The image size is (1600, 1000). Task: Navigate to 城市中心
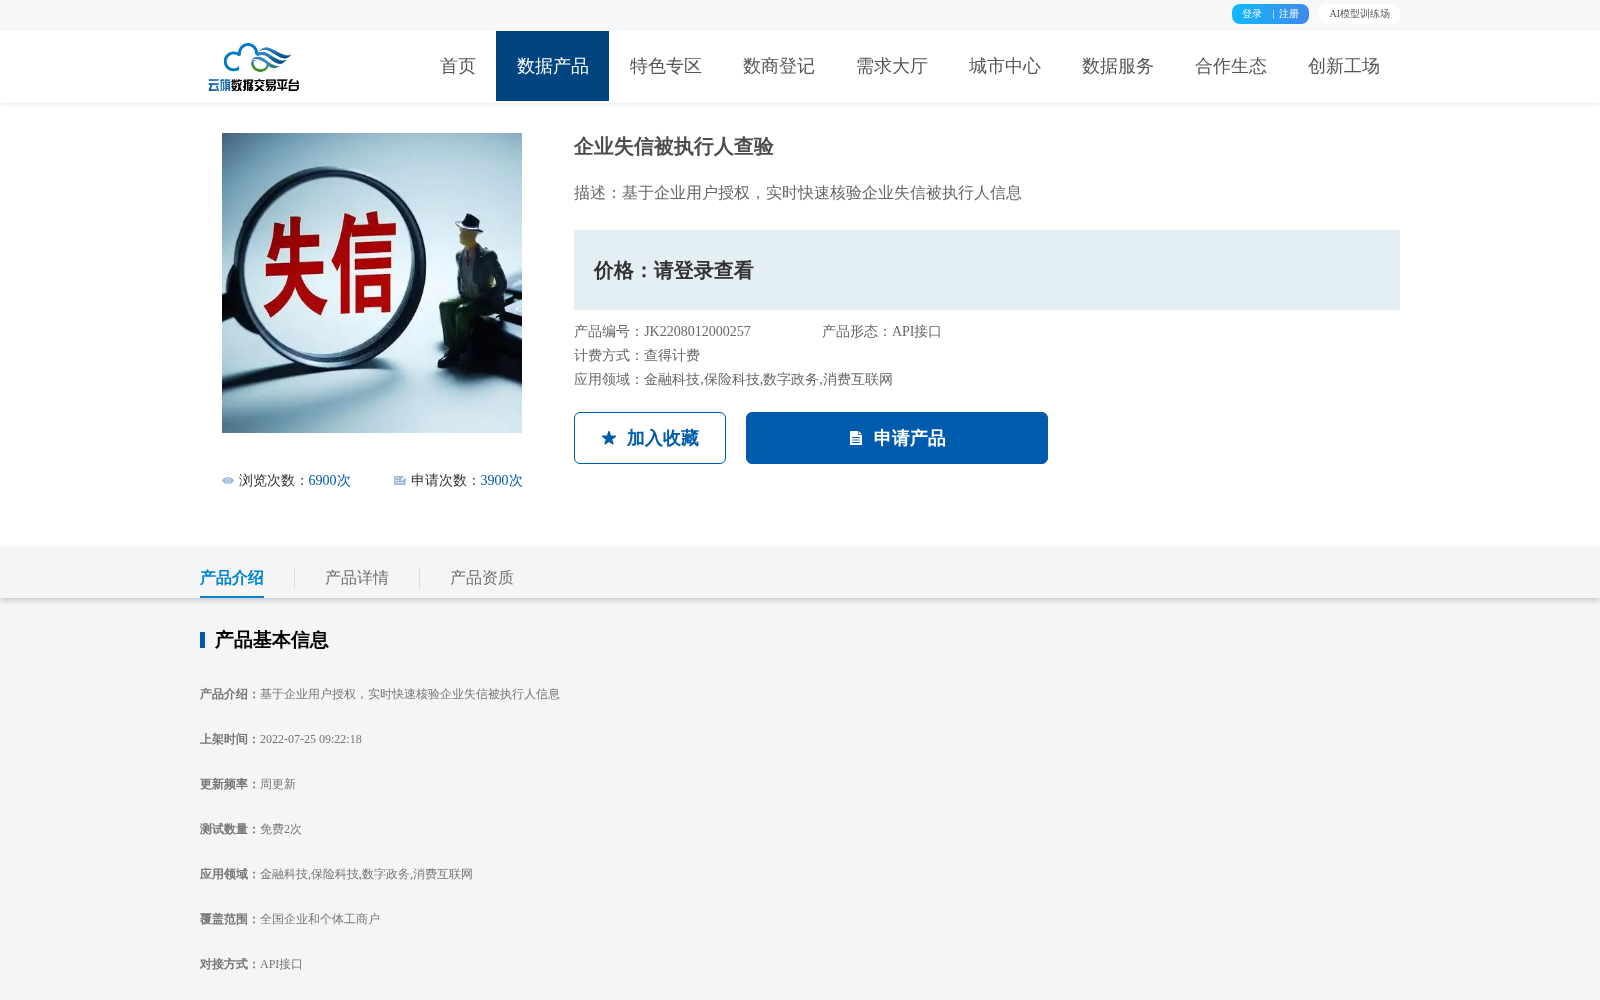click(x=1004, y=66)
